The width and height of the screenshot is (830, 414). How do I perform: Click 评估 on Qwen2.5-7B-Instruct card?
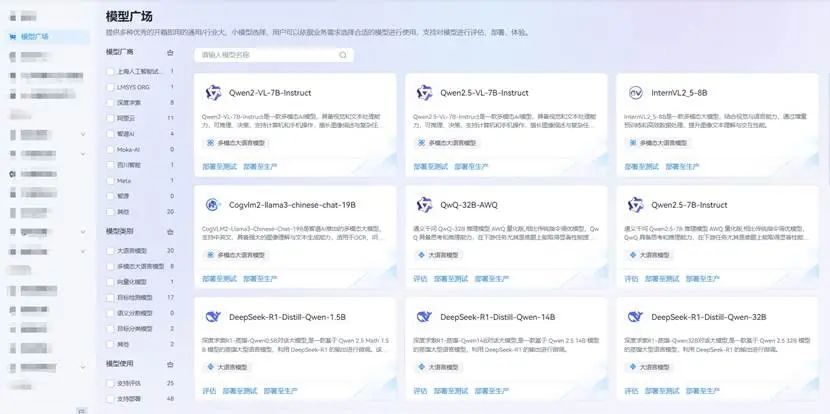tap(631, 278)
